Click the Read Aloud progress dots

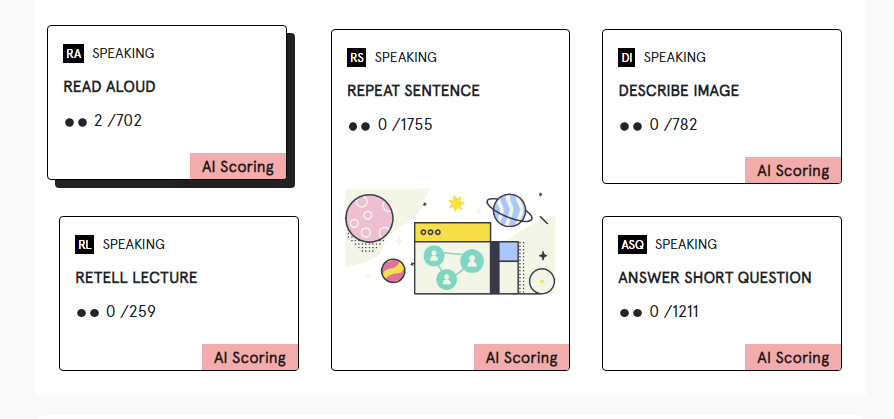[x=76, y=122]
